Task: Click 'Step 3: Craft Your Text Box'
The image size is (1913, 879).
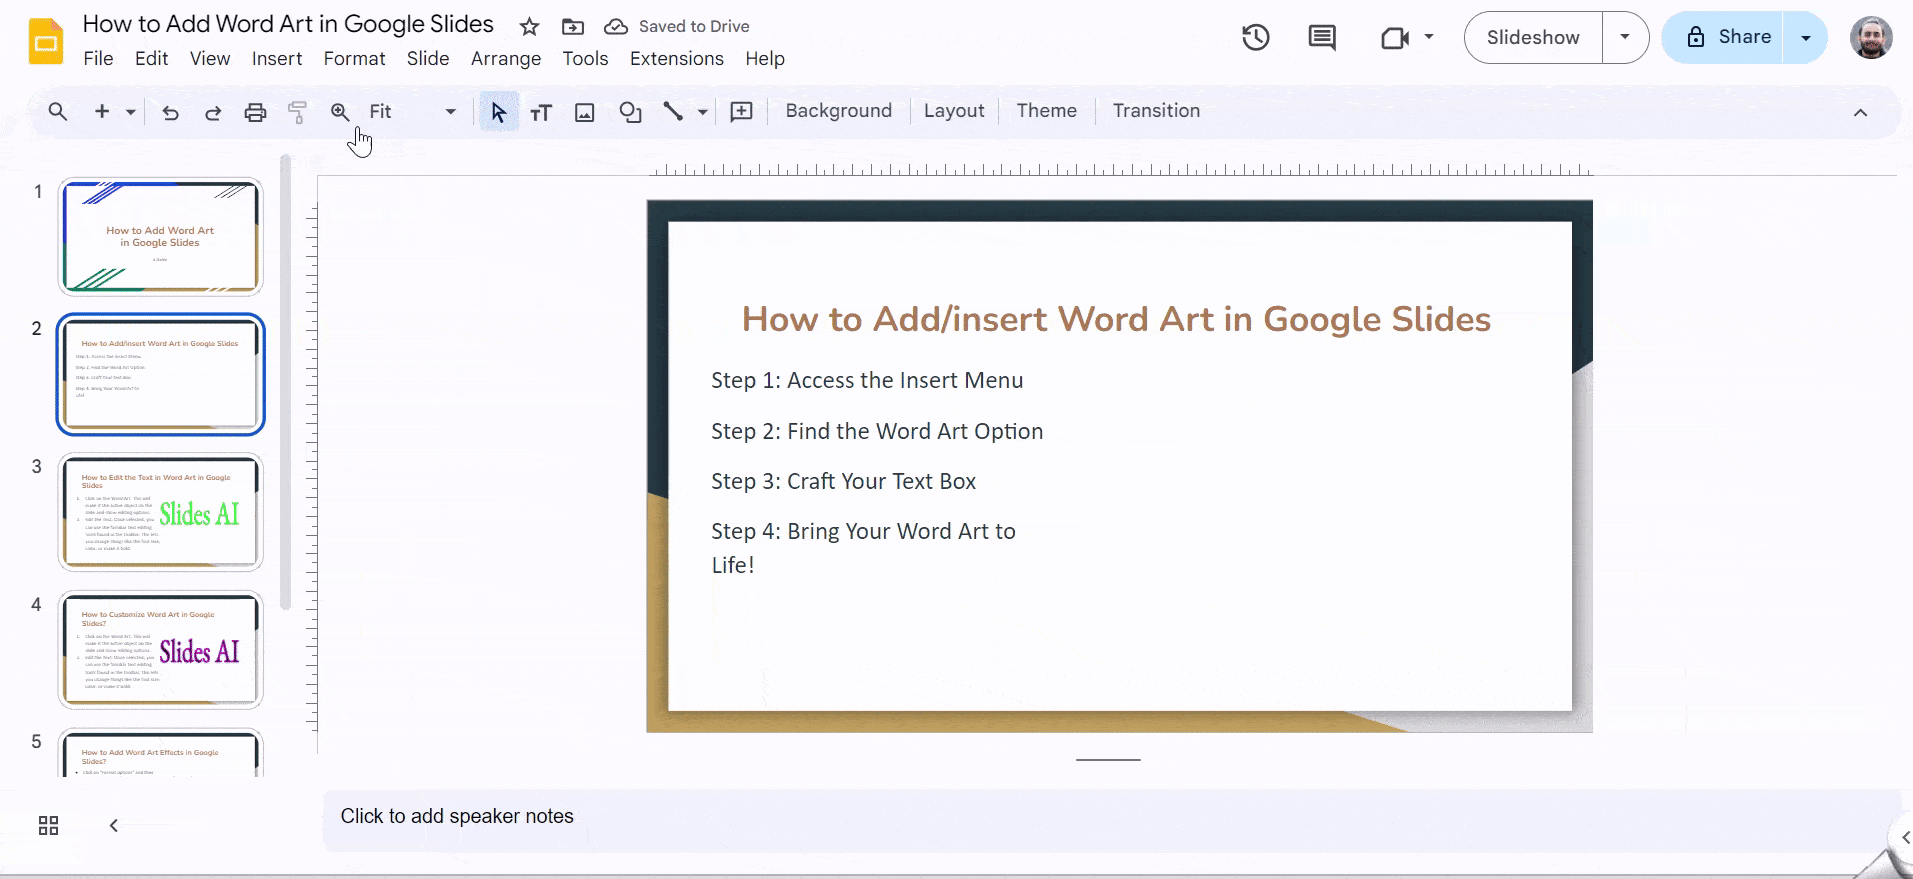Action: (x=843, y=481)
